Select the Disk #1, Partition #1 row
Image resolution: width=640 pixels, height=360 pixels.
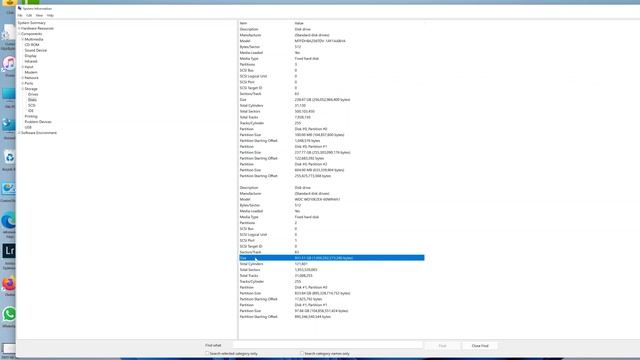click(x=331, y=305)
